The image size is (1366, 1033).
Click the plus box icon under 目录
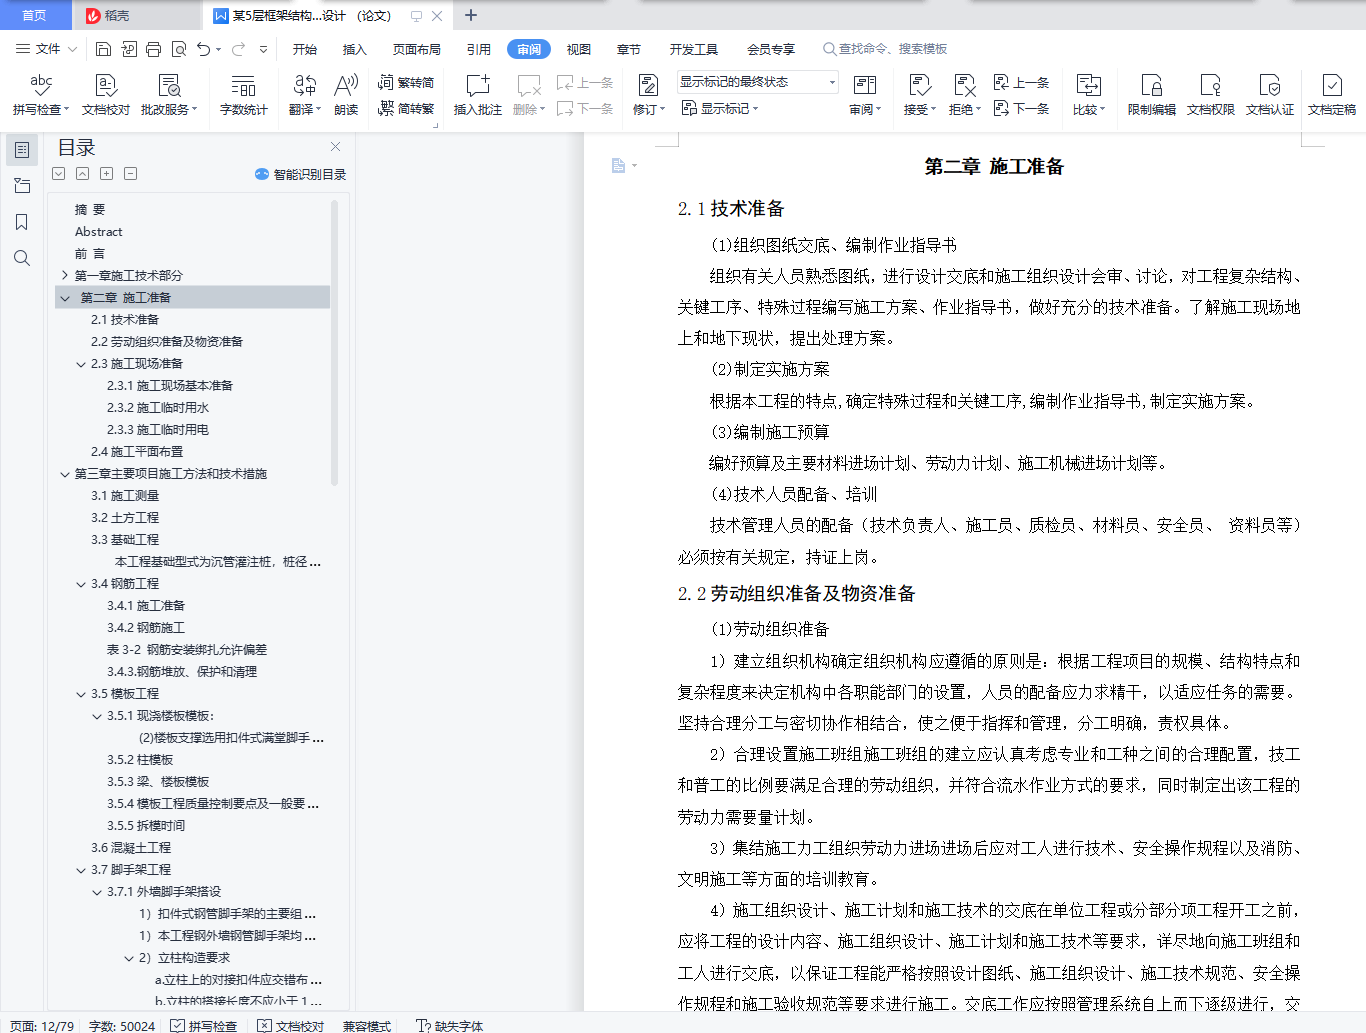point(107,174)
